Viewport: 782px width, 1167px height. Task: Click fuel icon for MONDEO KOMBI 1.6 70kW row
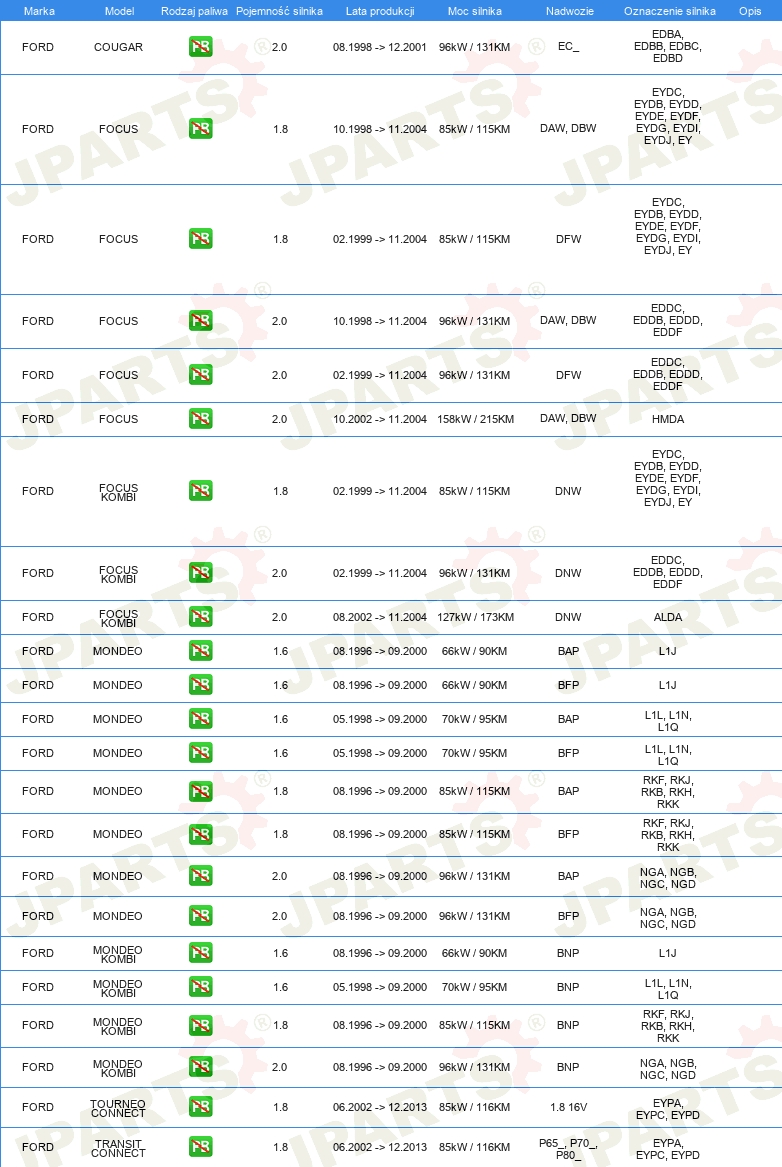[201, 987]
